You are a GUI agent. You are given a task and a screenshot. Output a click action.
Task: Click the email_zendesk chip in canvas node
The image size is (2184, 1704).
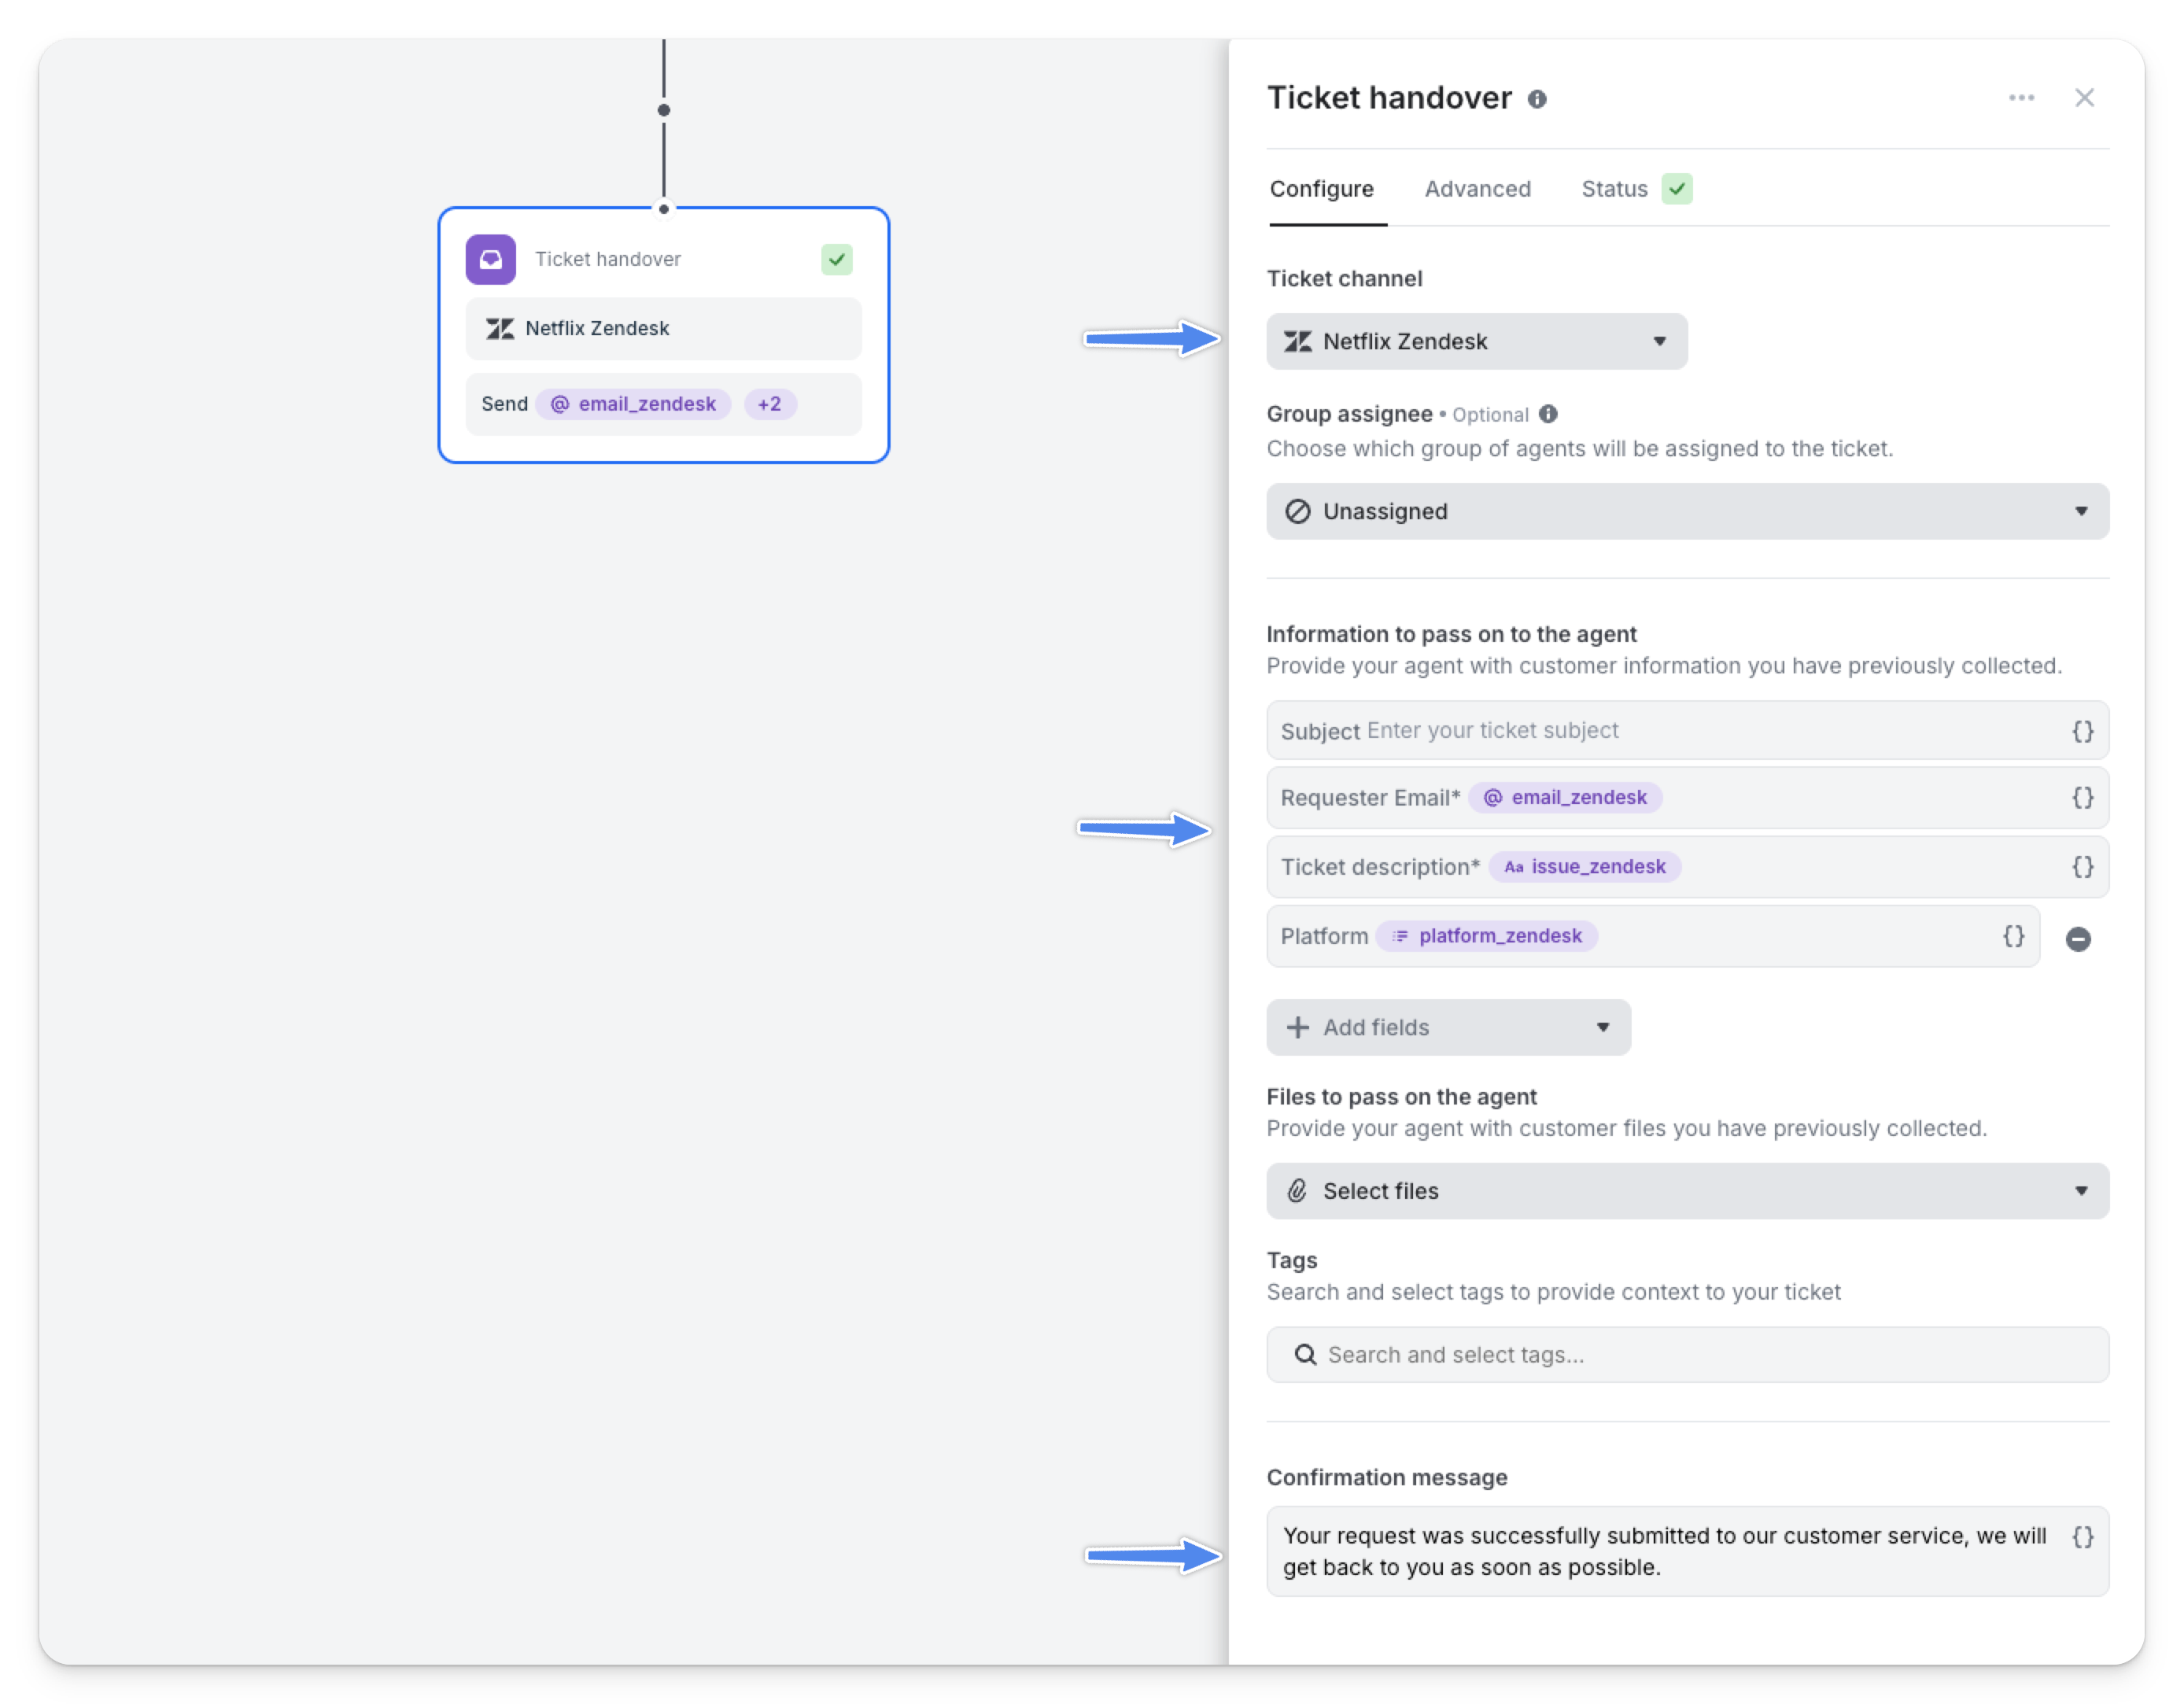[633, 404]
